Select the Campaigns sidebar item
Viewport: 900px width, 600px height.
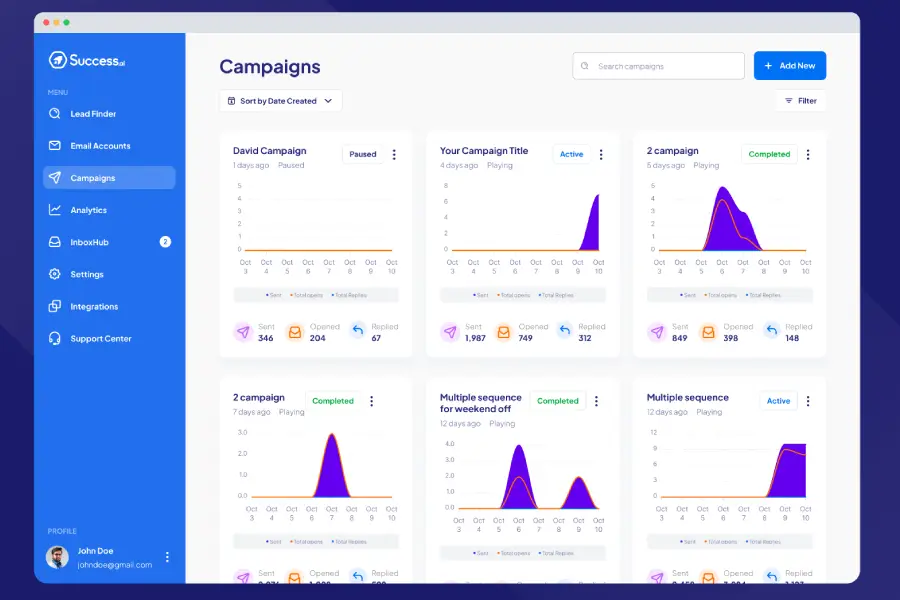pos(109,178)
